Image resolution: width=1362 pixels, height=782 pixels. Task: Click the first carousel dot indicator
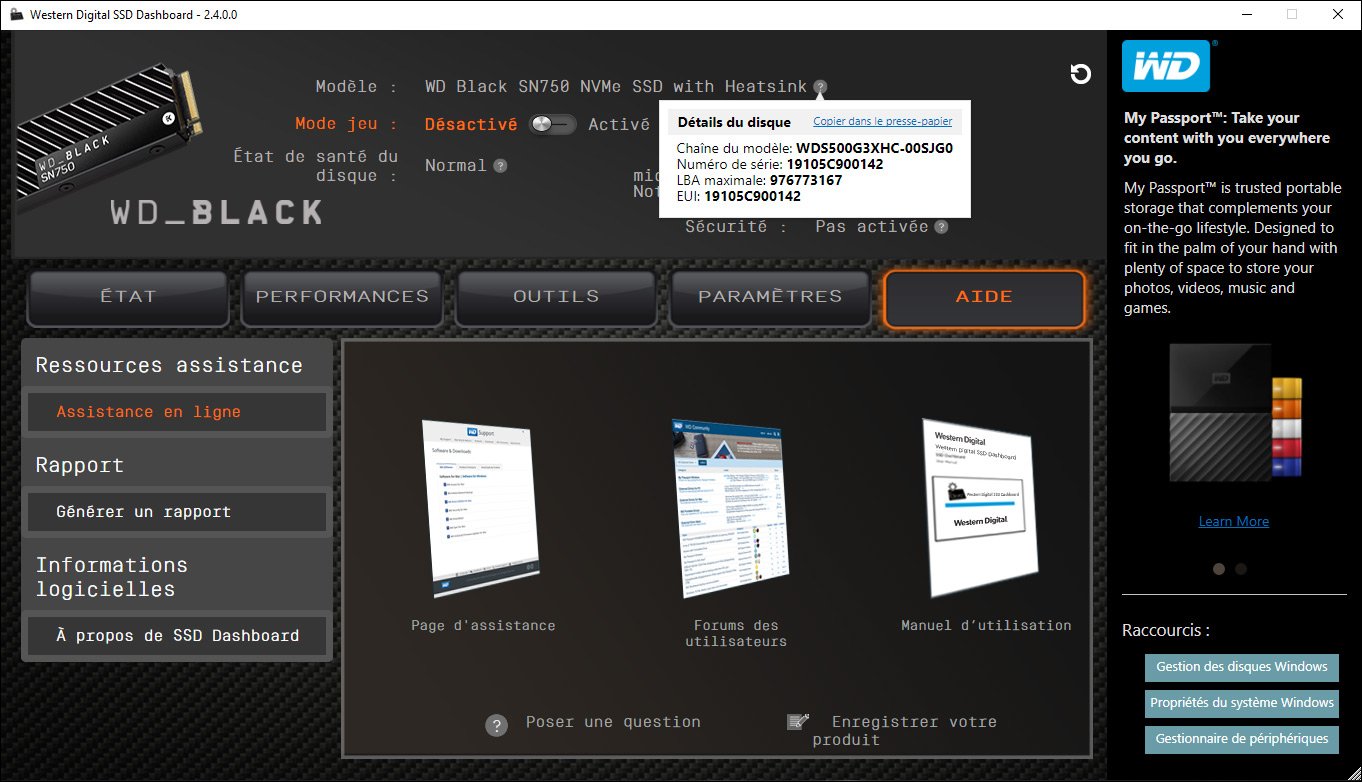(1219, 569)
